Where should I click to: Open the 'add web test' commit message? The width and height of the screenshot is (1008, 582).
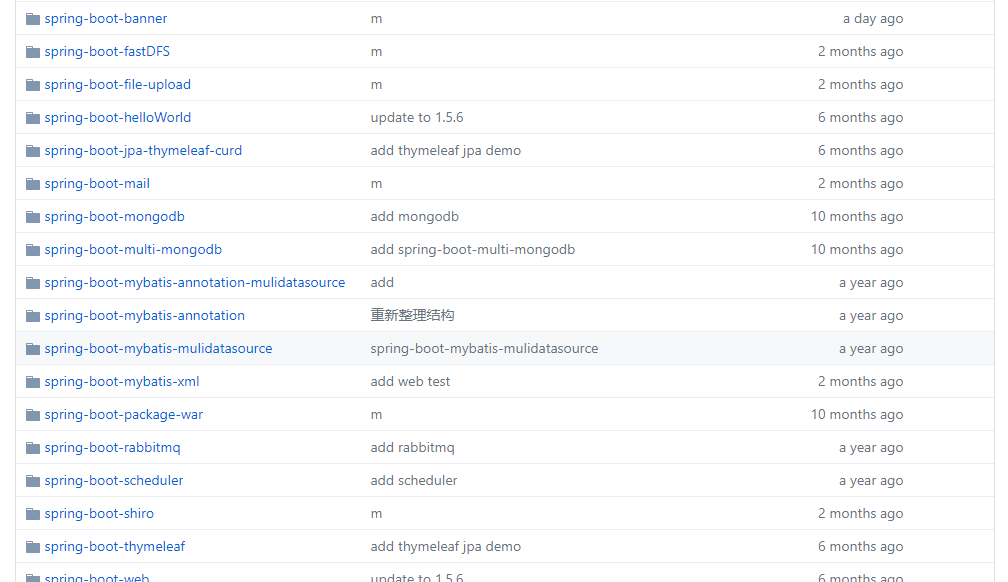click(410, 381)
